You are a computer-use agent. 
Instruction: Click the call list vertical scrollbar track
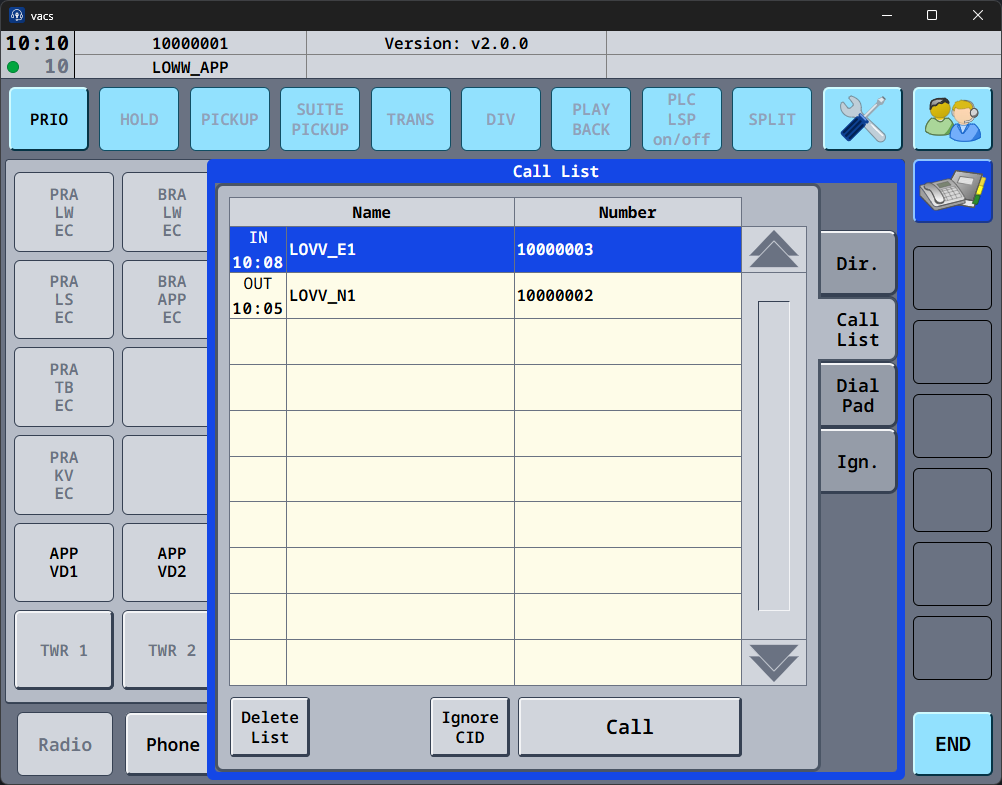[x=773, y=455]
